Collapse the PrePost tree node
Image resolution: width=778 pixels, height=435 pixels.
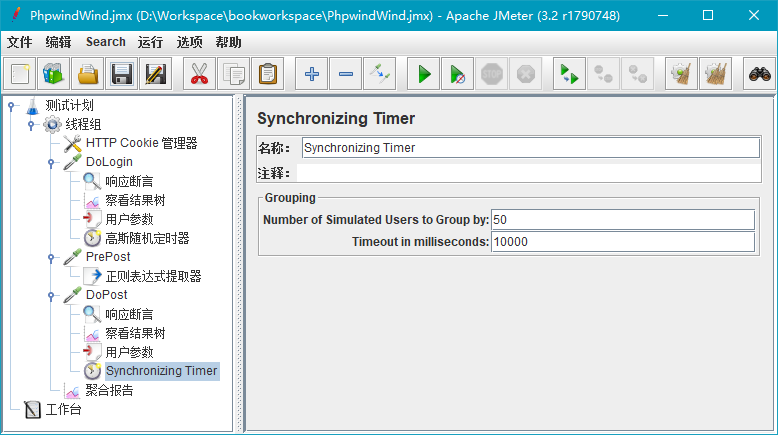pyautogui.click(x=51, y=257)
